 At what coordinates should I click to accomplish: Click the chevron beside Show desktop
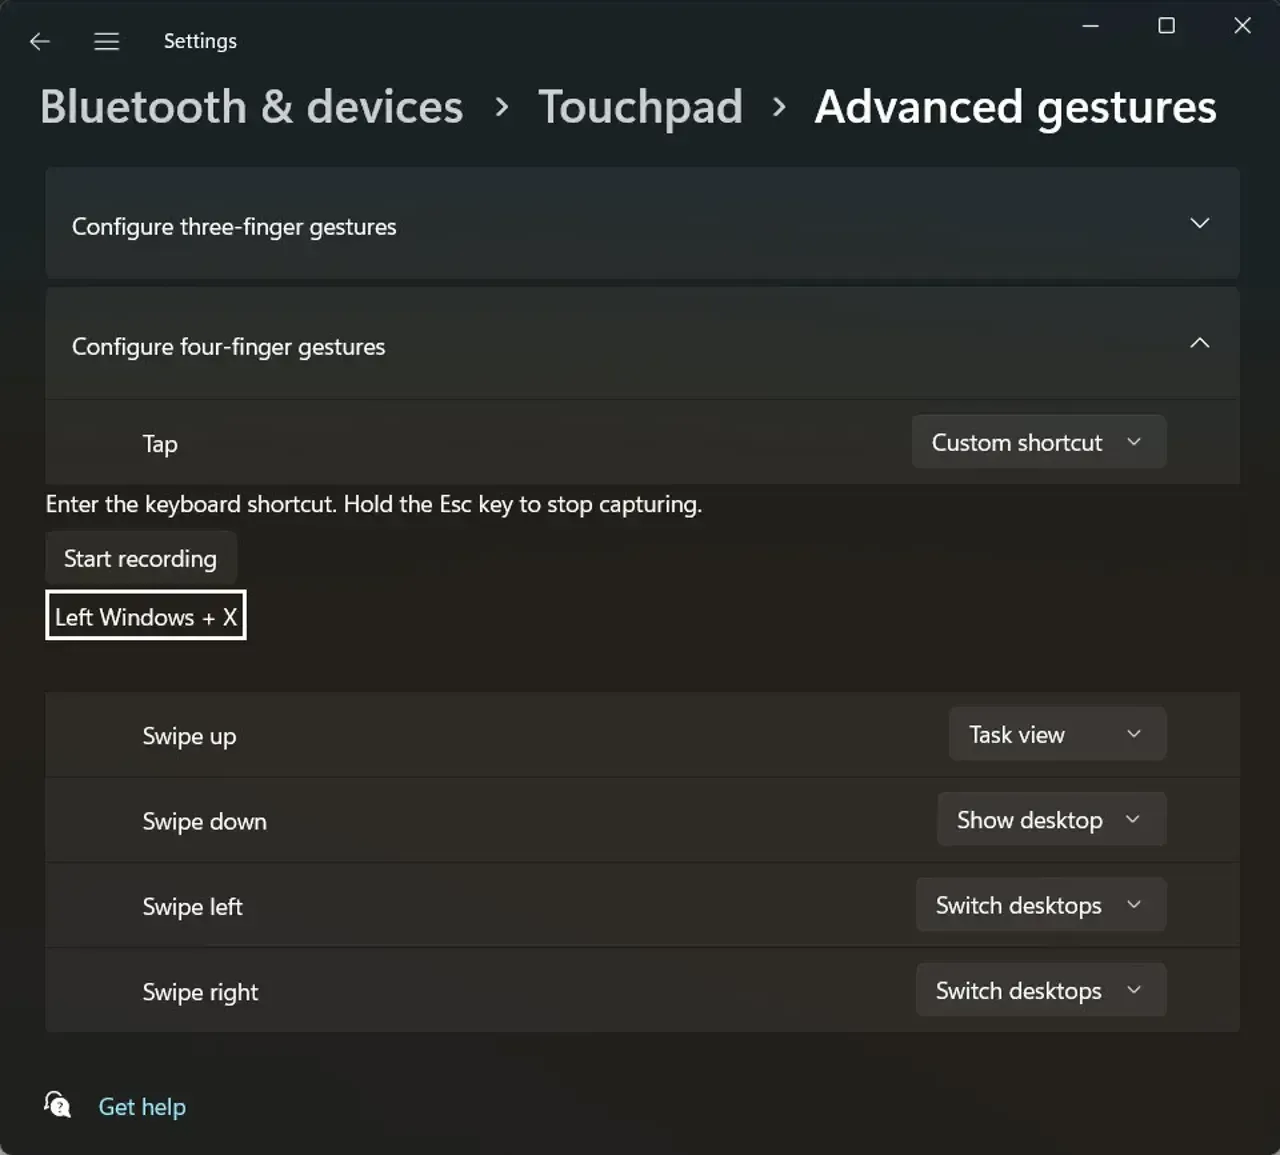1133,819
